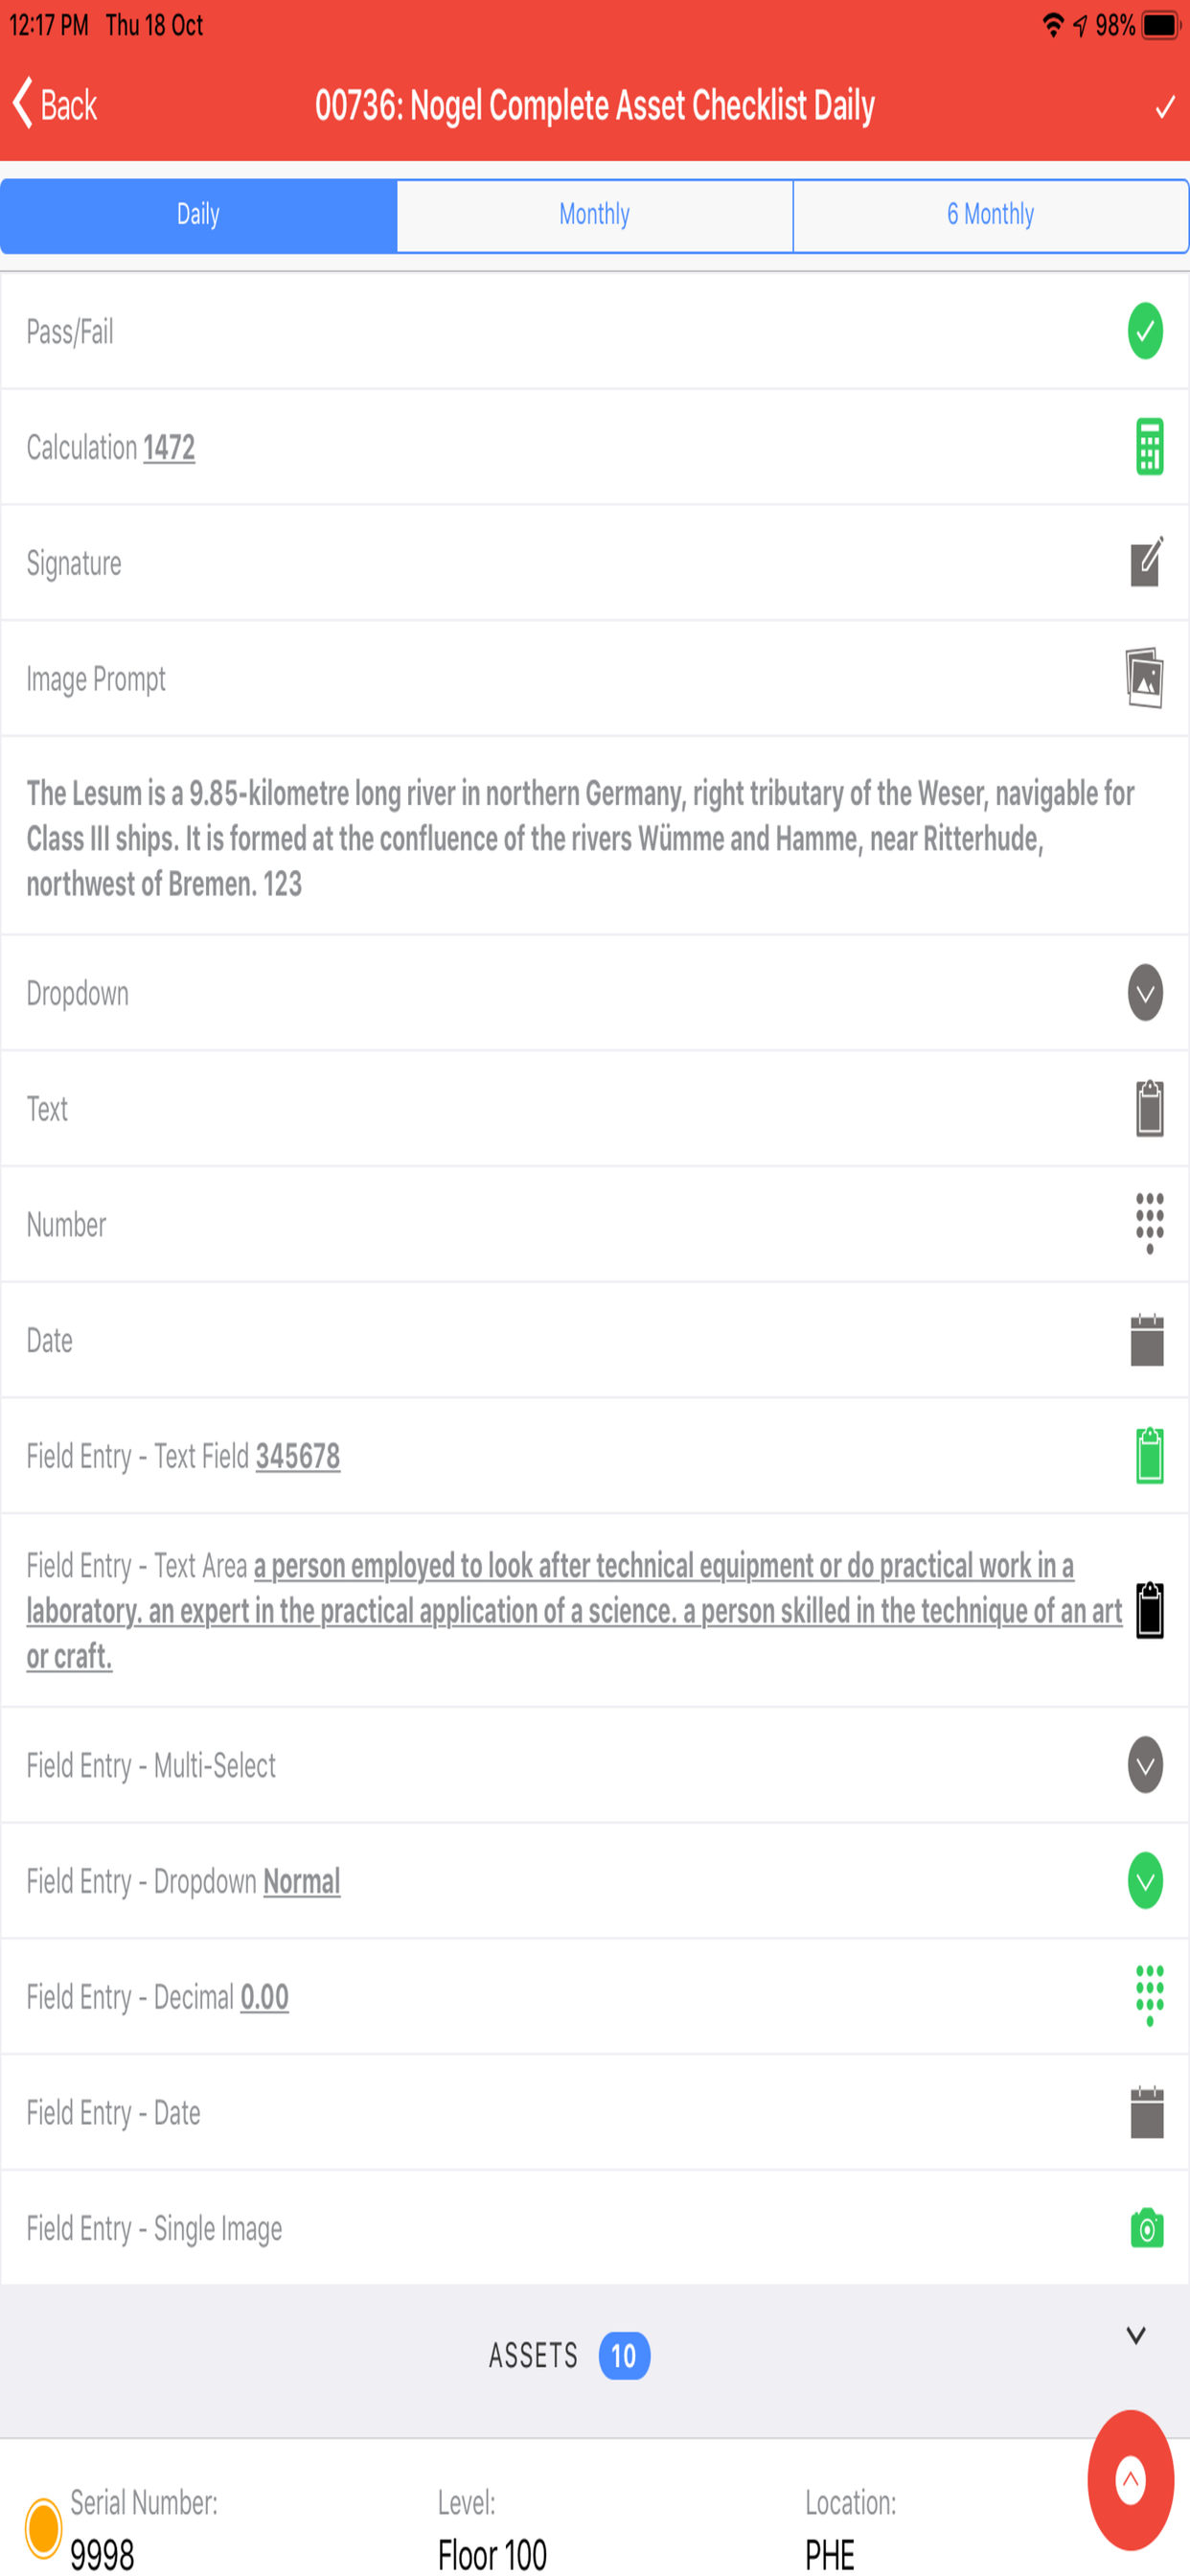This screenshot has height=2576, width=1190.
Task: Open the Field Entry Decimal keypad icon
Action: pos(1149,1995)
